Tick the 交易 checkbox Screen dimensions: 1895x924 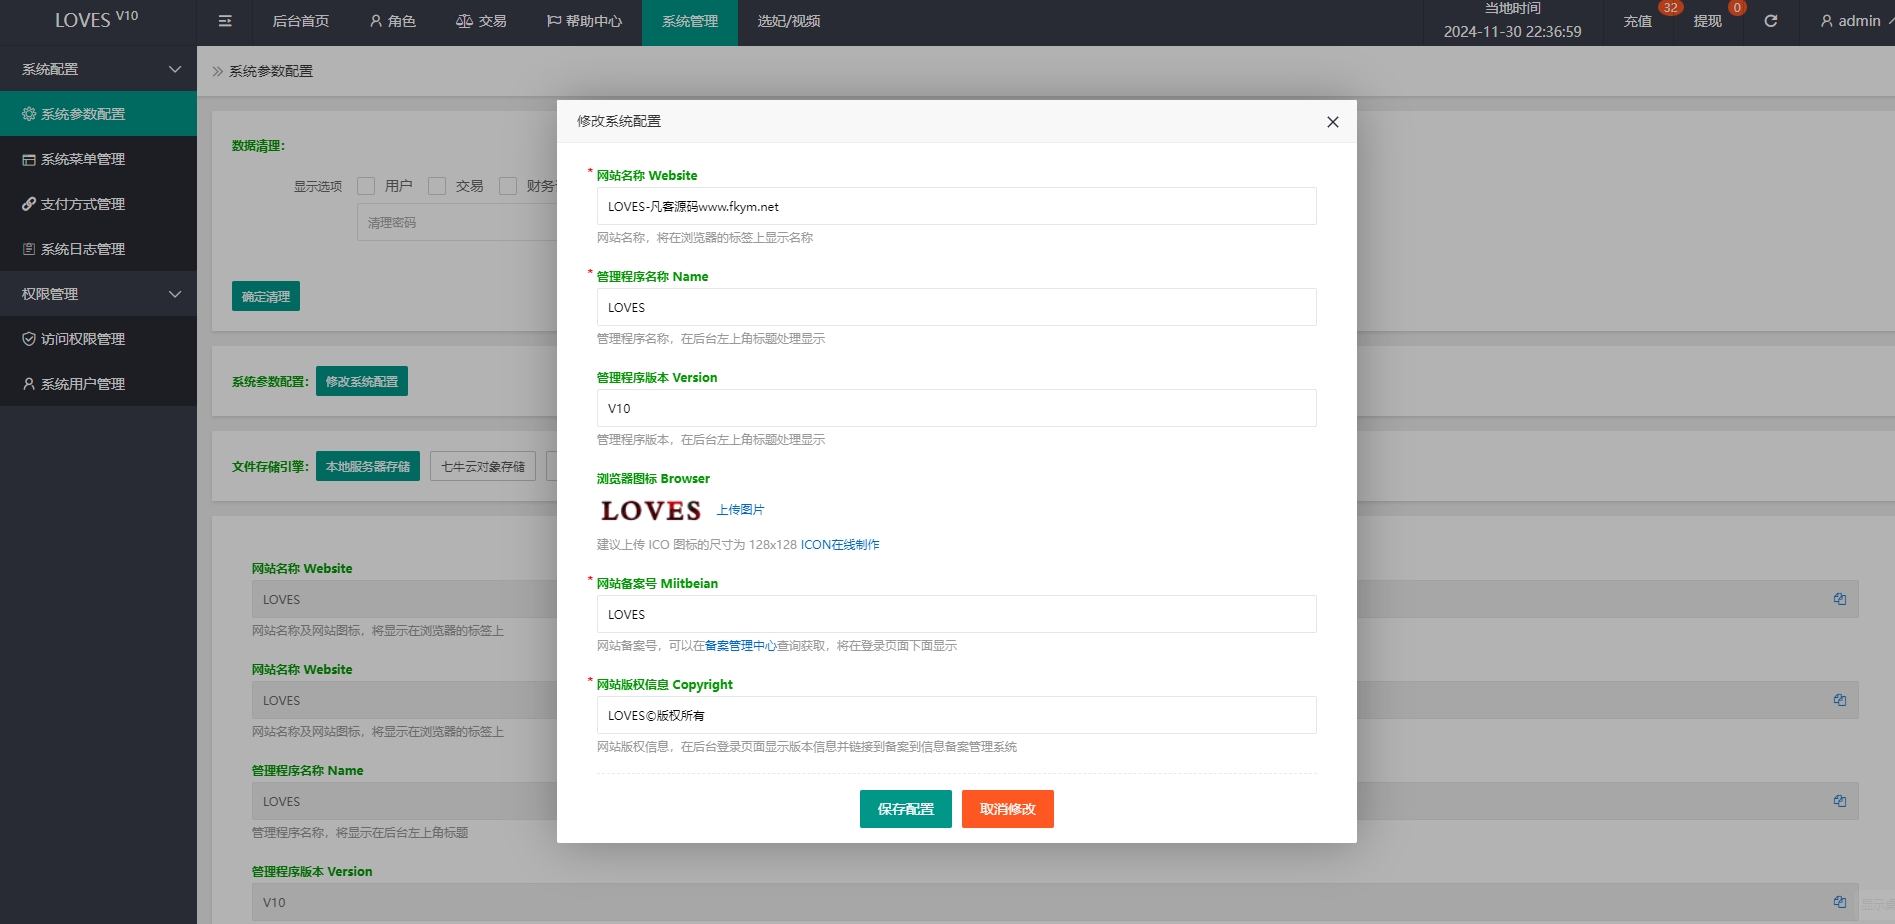(x=437, y=186)
